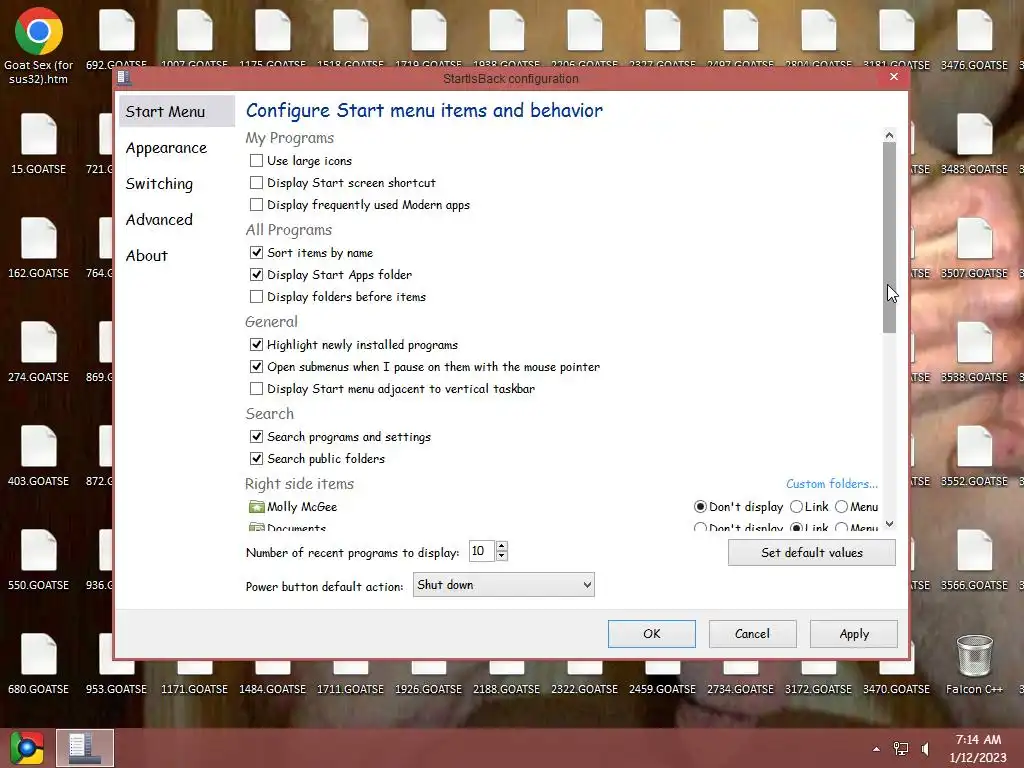Click the settings list scrollbar thumb

point(889,238)
